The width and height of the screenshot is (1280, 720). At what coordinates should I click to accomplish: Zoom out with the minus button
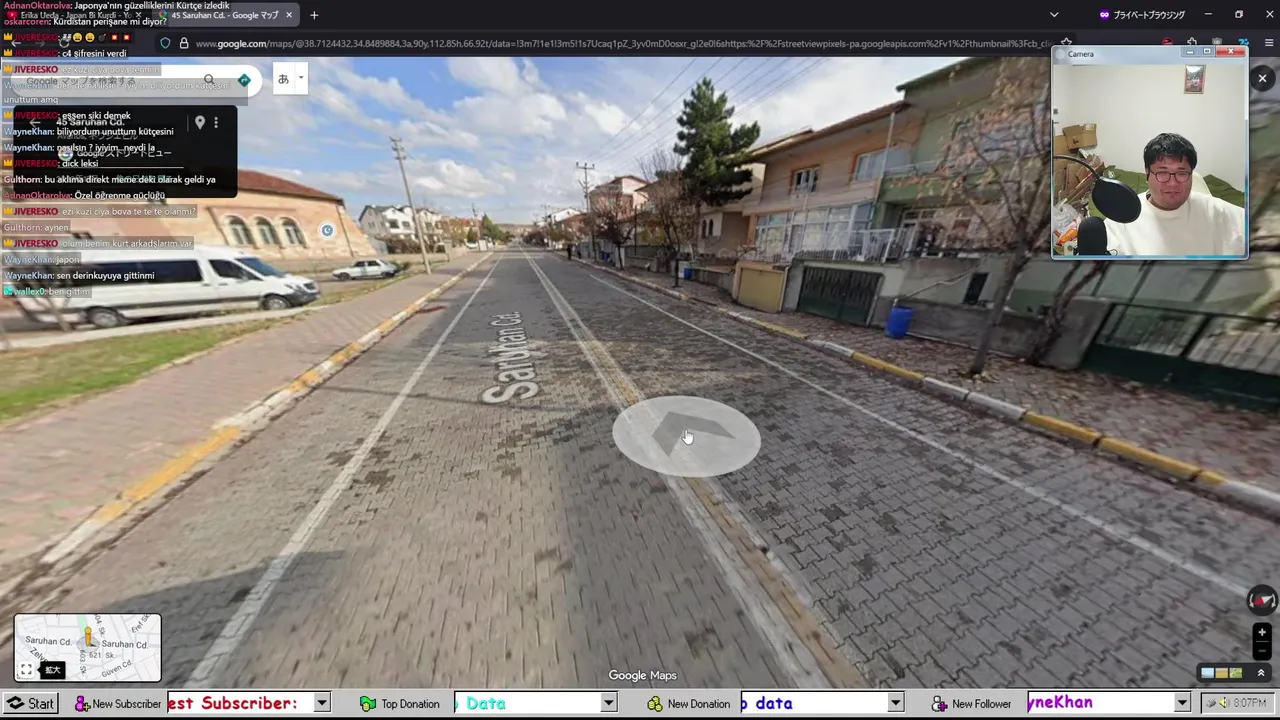pyautogui.click(x=1262, y=651)
